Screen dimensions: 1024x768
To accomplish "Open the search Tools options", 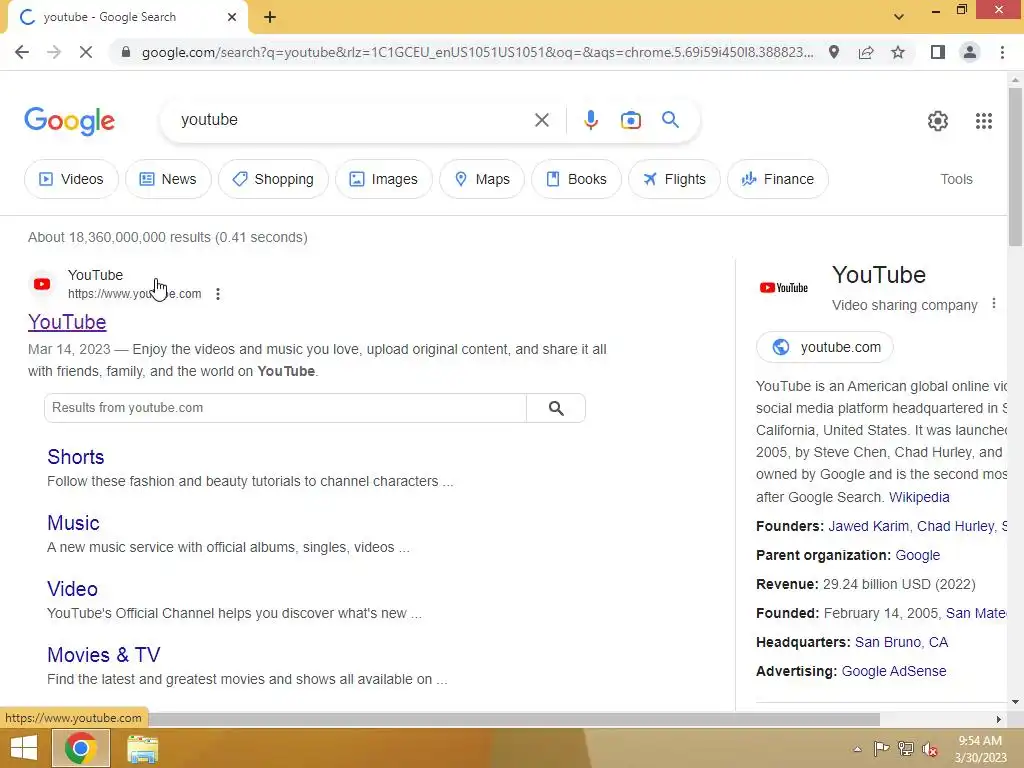I will click(x=956, y=179).
